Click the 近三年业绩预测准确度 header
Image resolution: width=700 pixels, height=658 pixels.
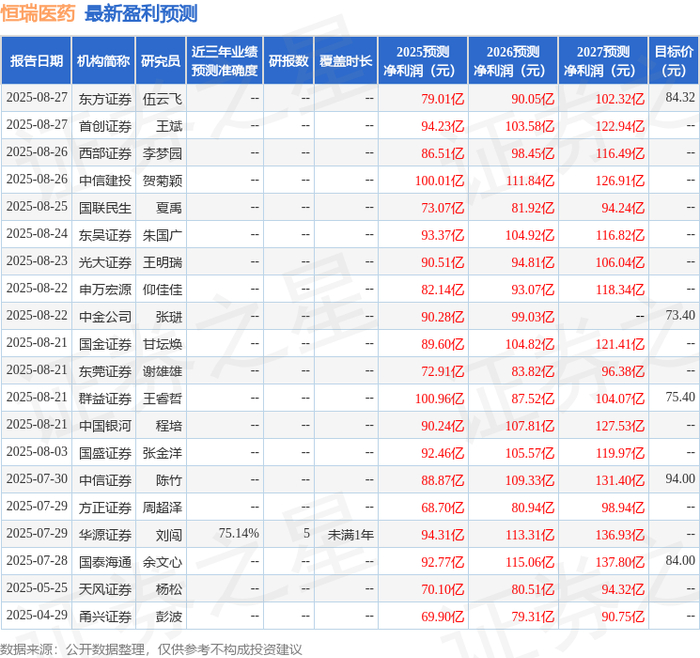(225, 61)
